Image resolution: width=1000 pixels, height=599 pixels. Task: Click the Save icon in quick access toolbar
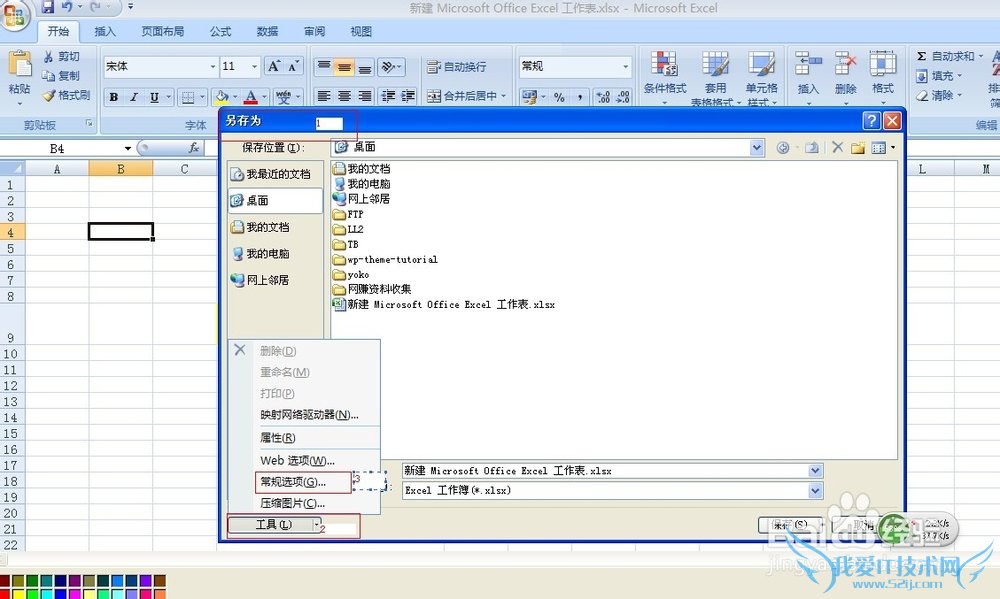click(x=48, y=7)
